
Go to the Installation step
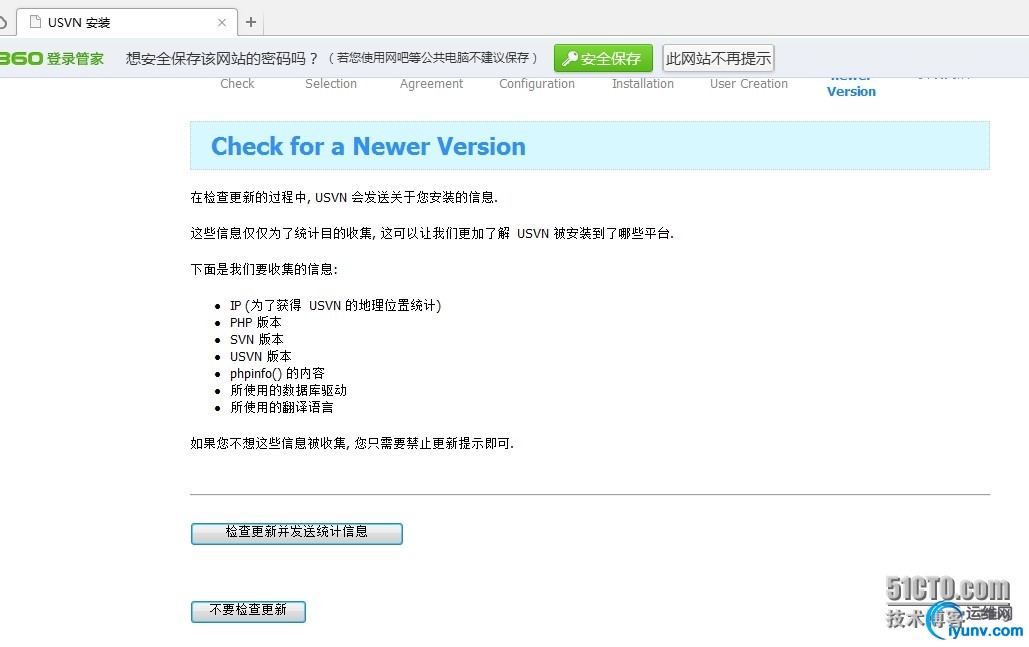(x=642, y=83)
